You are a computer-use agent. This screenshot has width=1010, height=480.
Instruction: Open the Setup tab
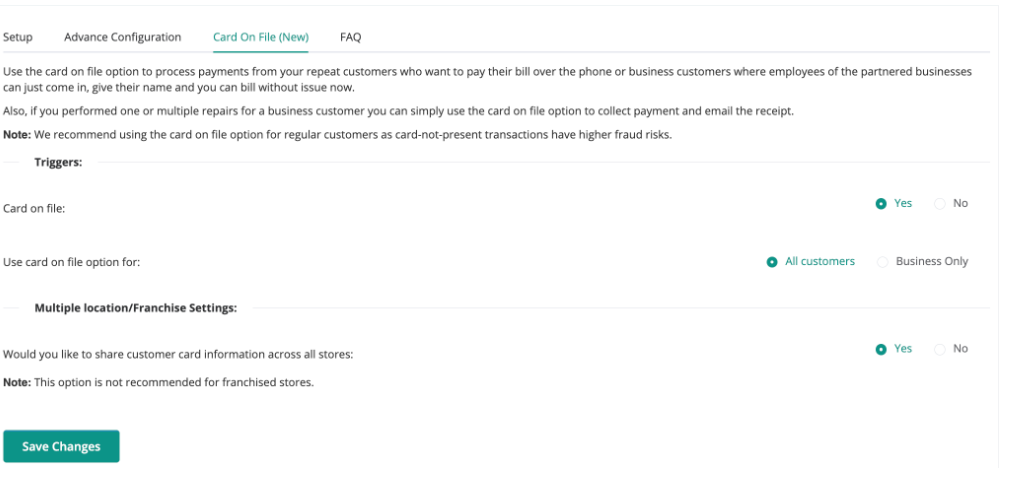18,37
